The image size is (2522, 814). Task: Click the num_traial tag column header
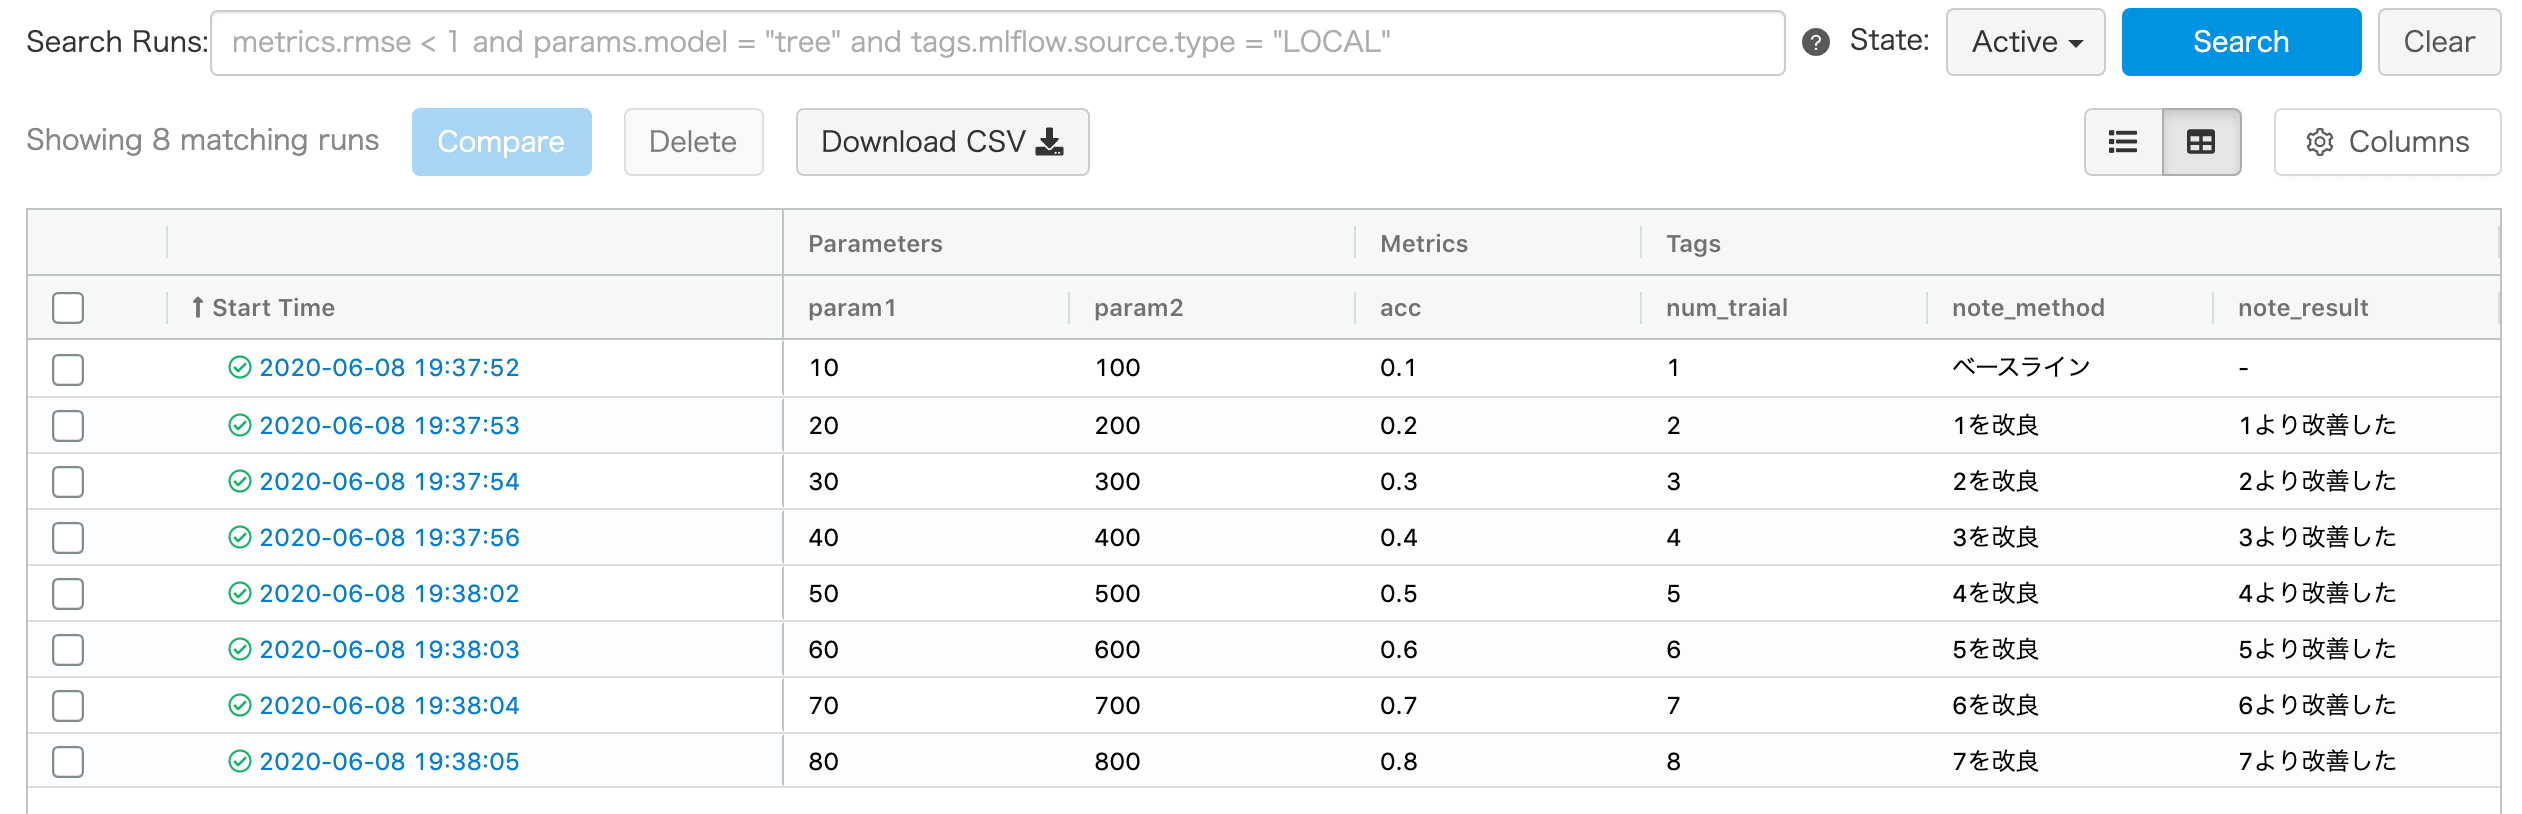point(1727,308)
